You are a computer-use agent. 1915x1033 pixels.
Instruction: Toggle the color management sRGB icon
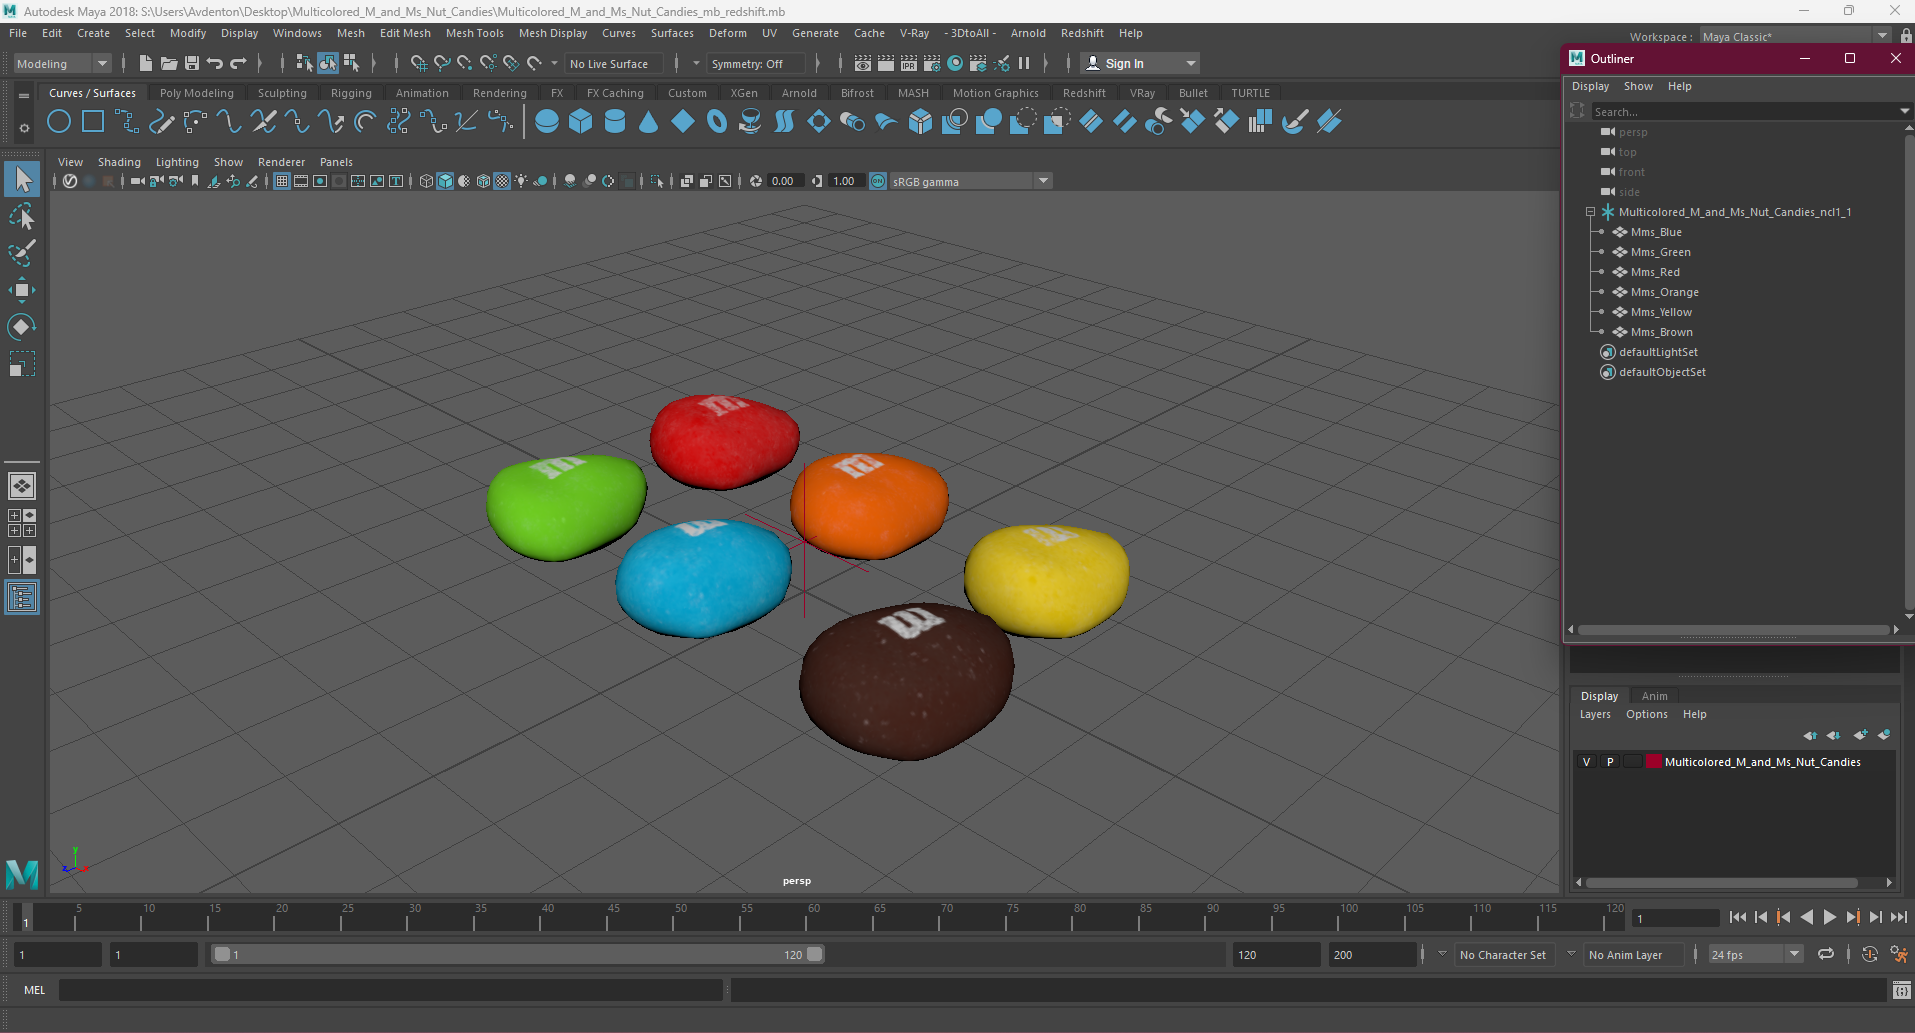(878, 181)
